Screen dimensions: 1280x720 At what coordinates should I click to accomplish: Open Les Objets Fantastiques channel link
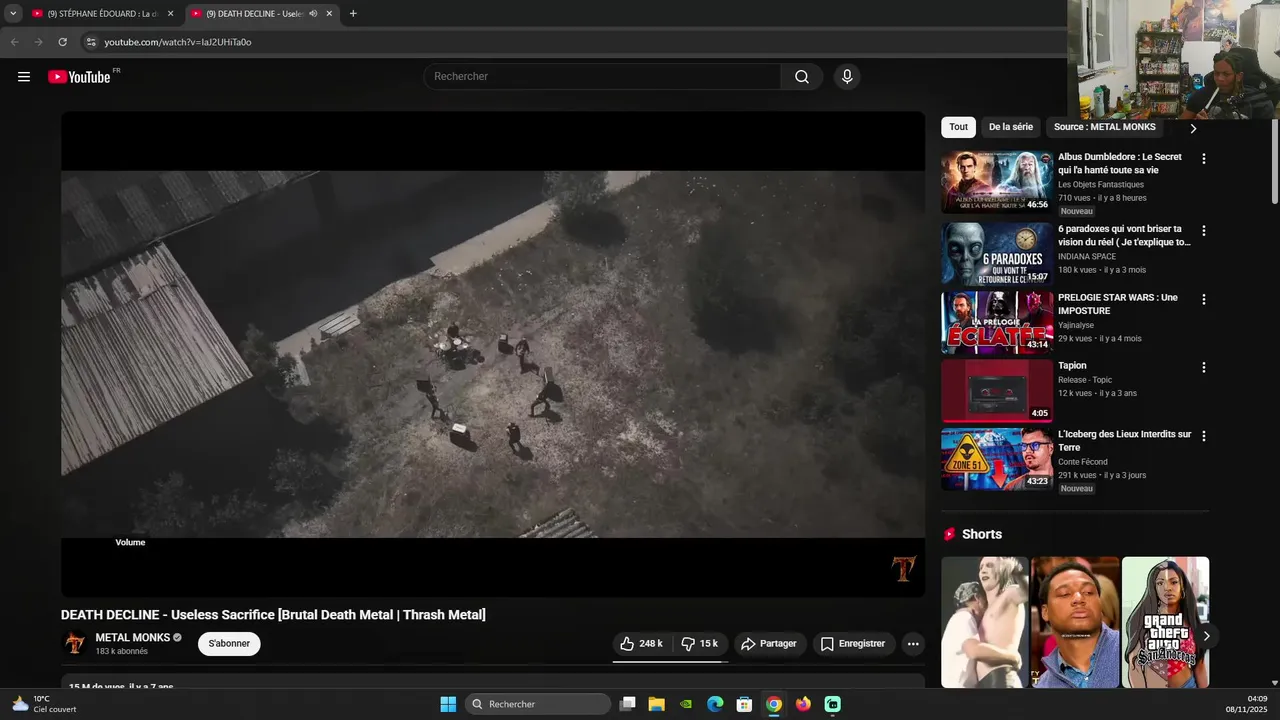1101,185
